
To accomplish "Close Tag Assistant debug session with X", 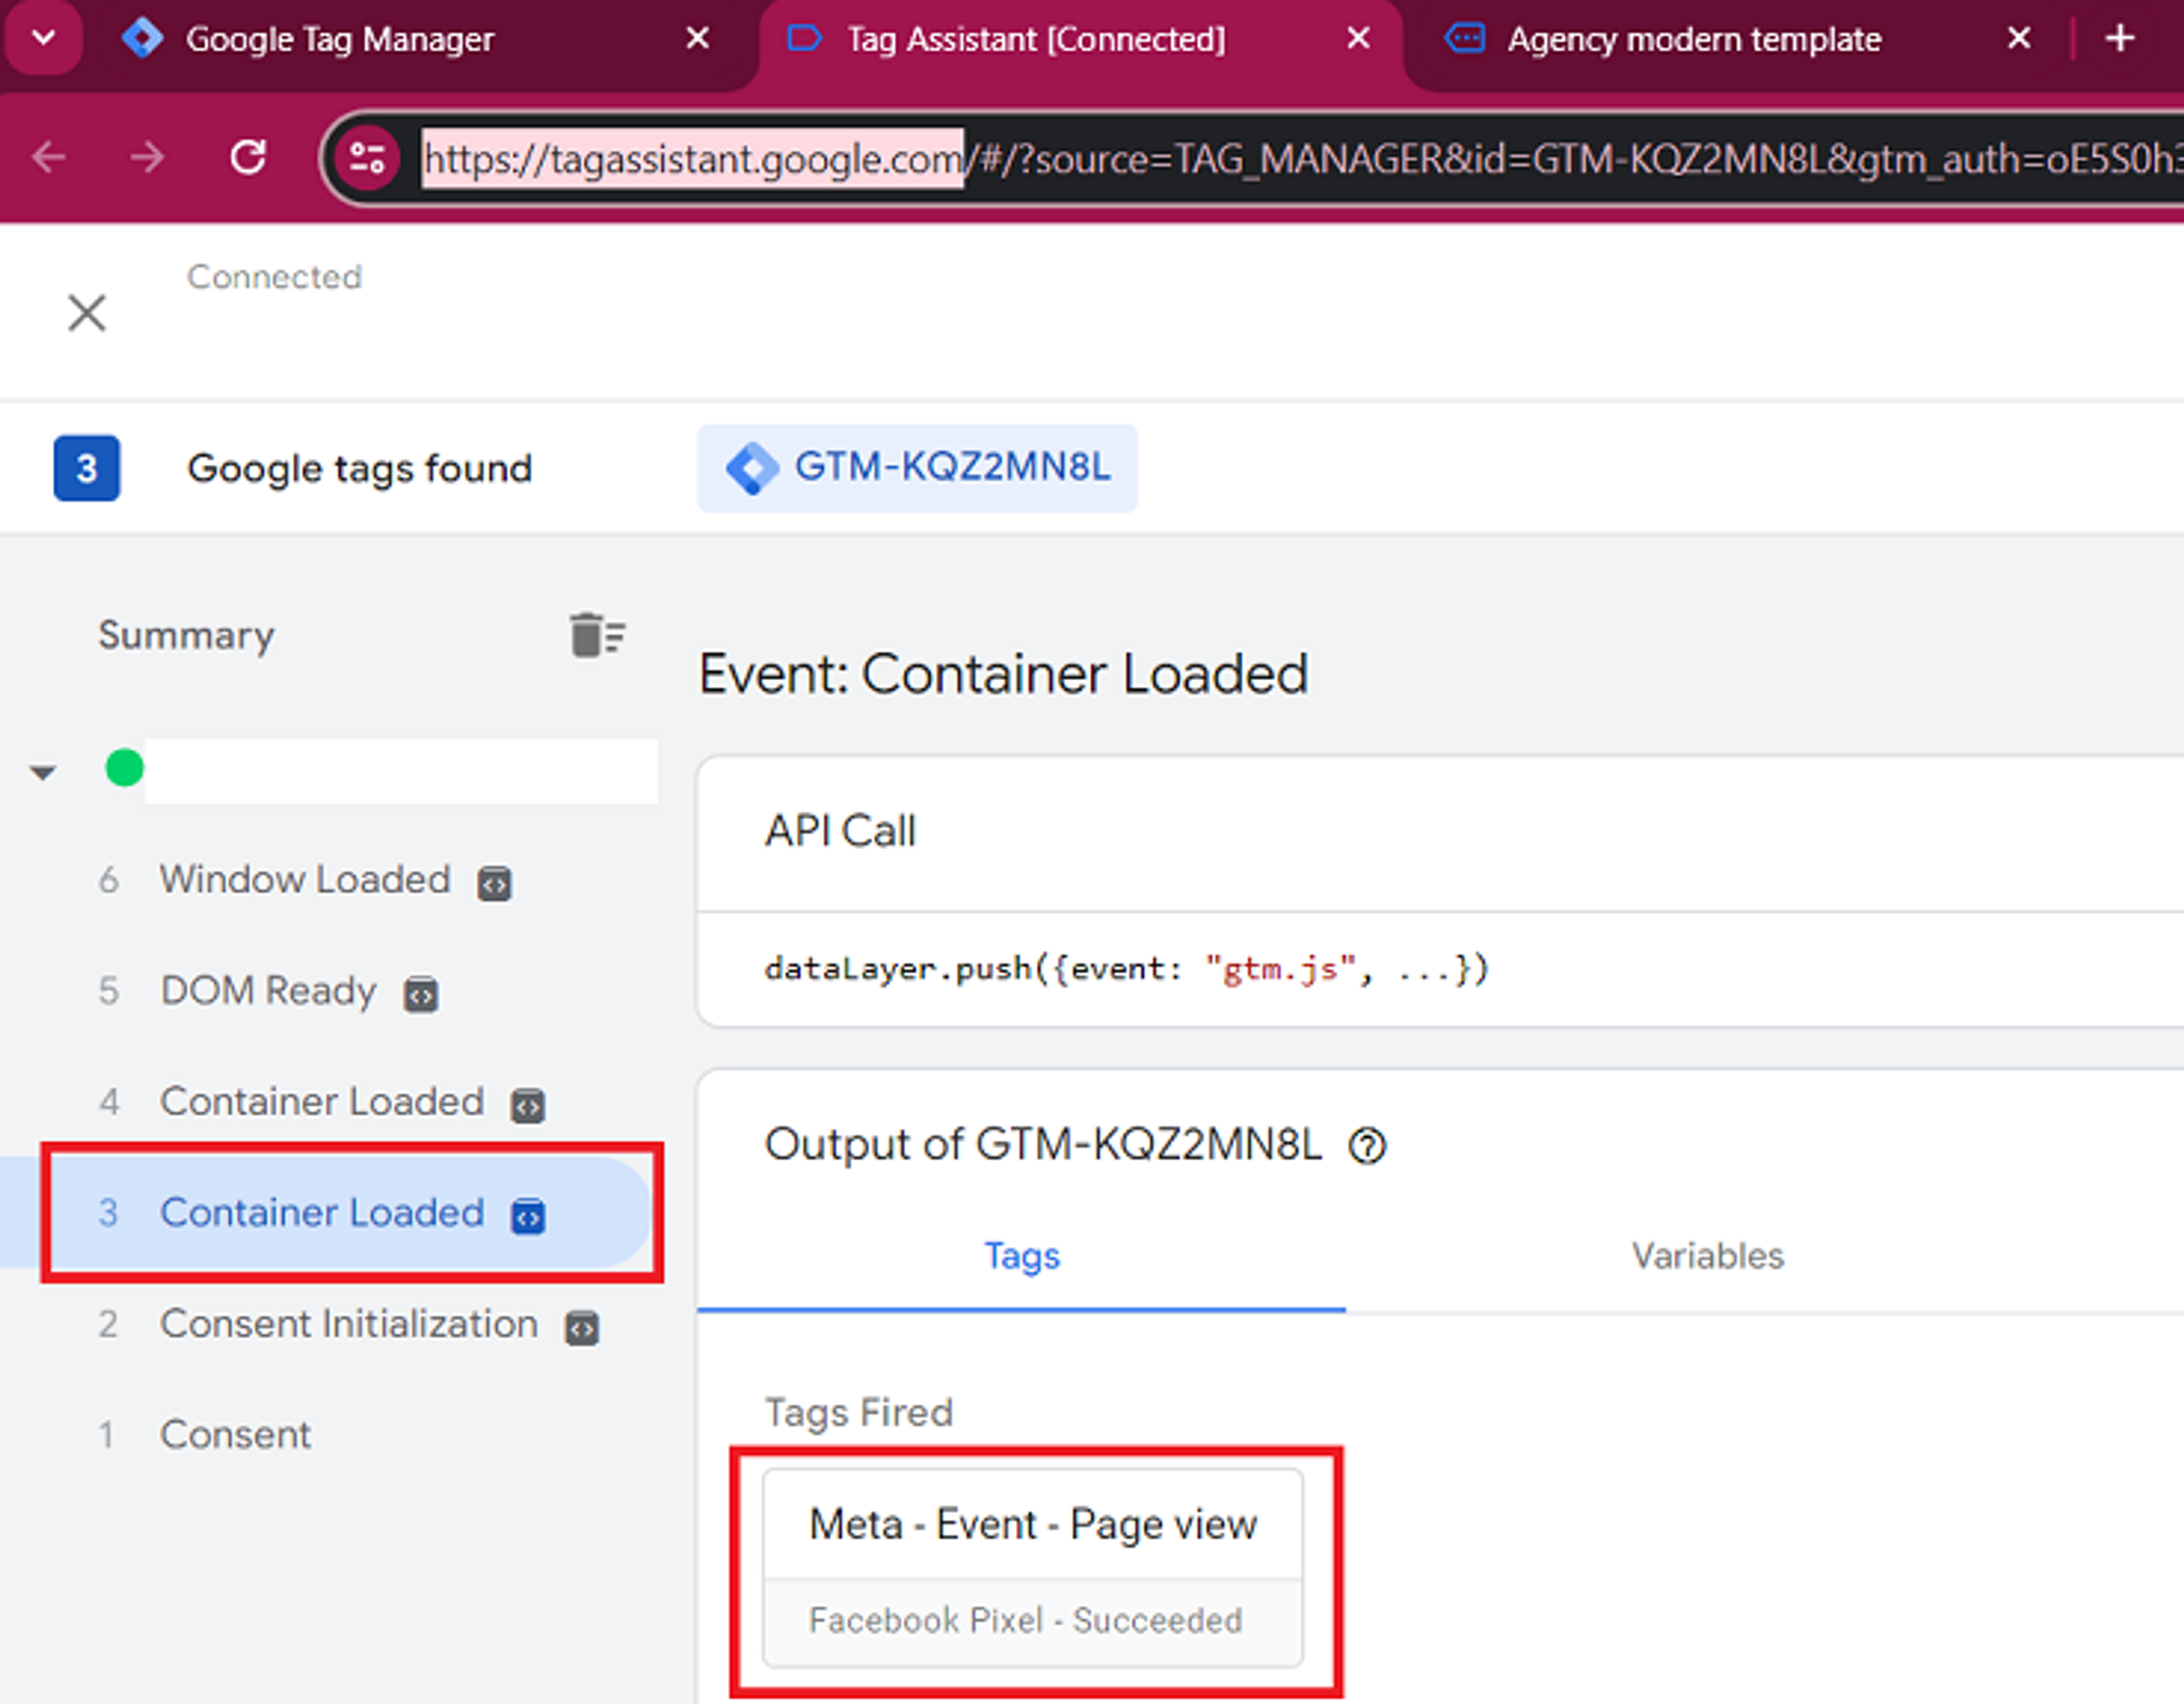I will click(87, 313).
